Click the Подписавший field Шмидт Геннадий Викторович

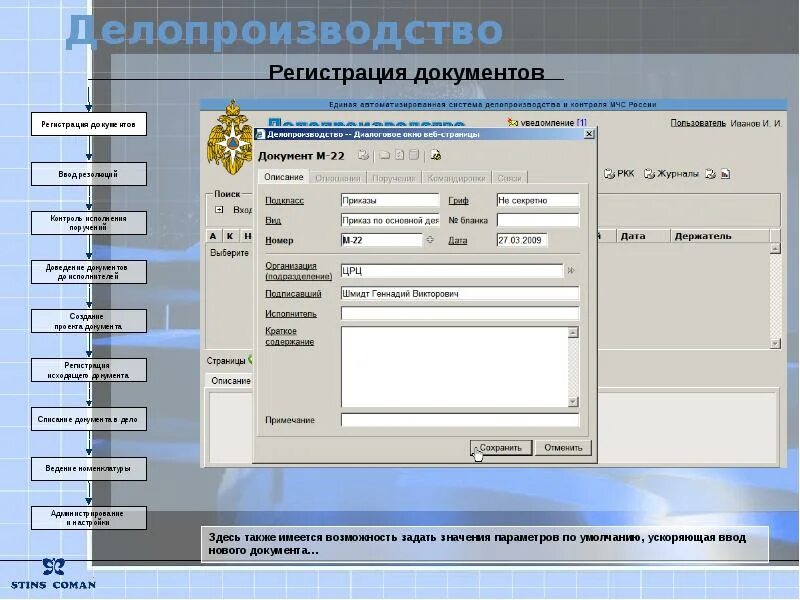click(x=460, y=293)
